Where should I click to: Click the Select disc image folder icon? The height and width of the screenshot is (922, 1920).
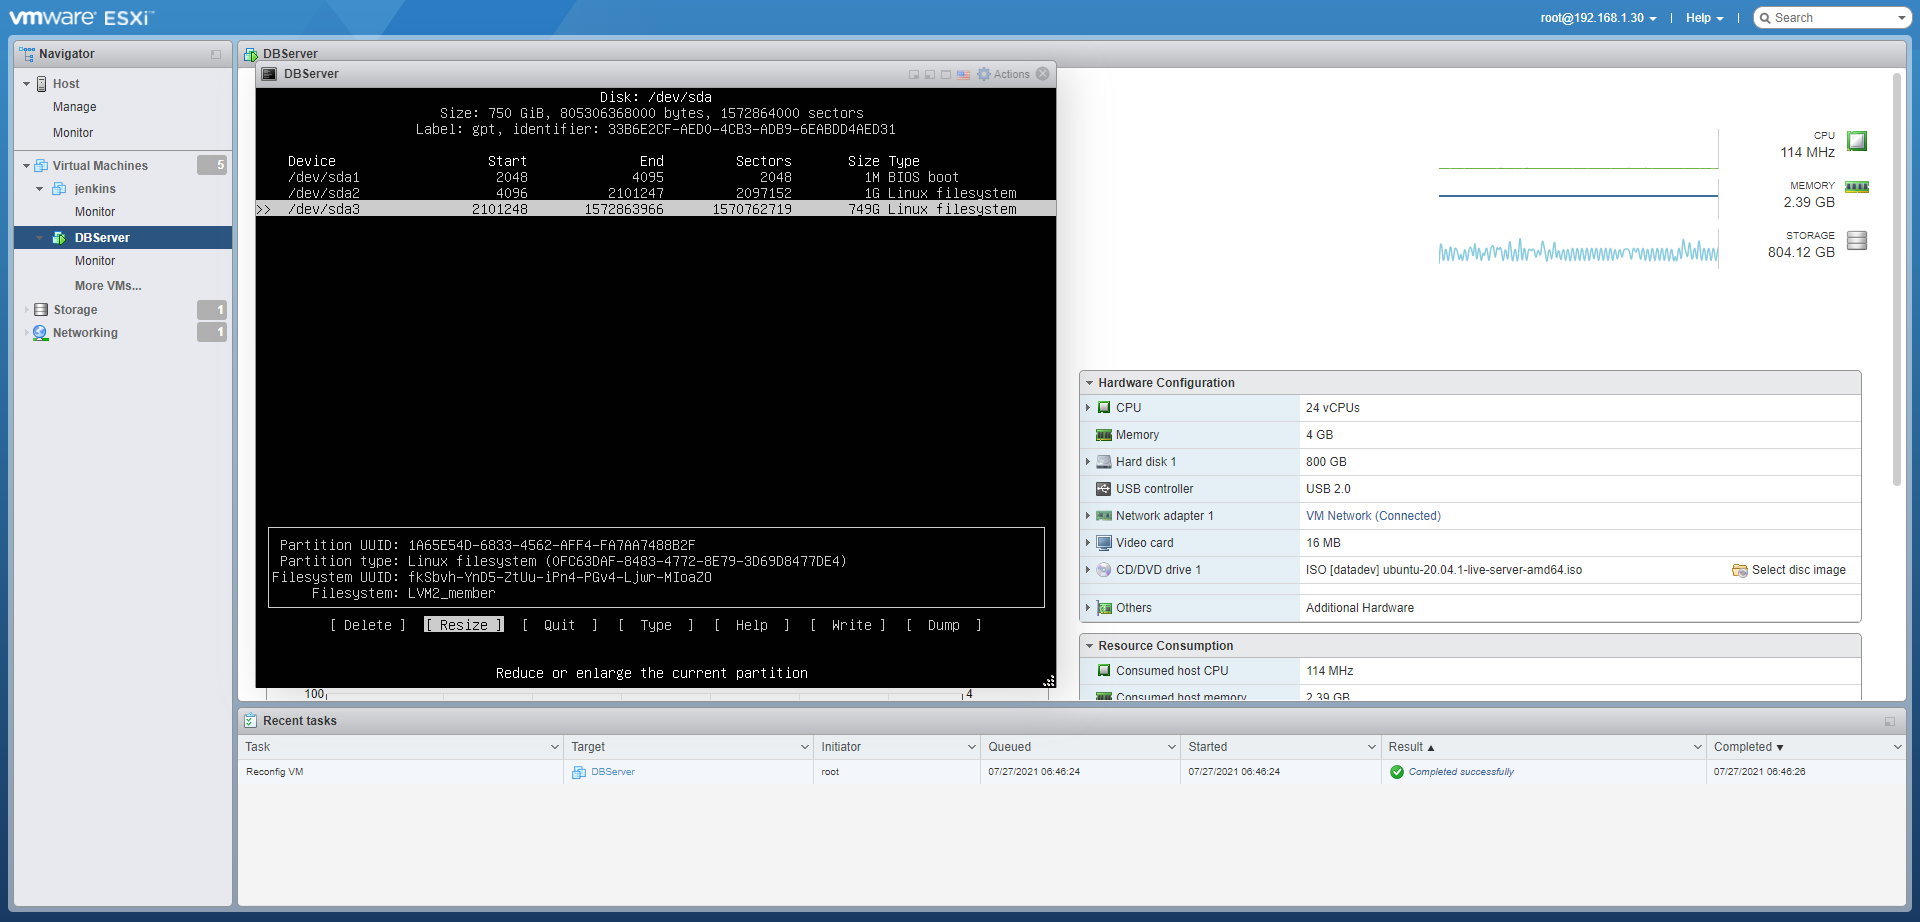[x=1739, y=571]
